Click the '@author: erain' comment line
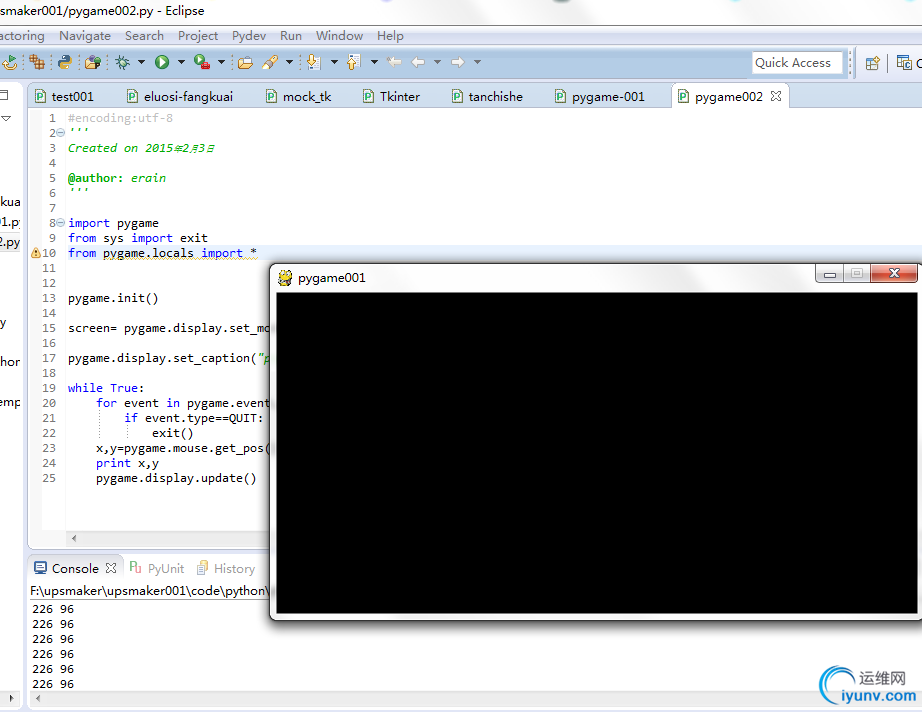 point(116,178)
